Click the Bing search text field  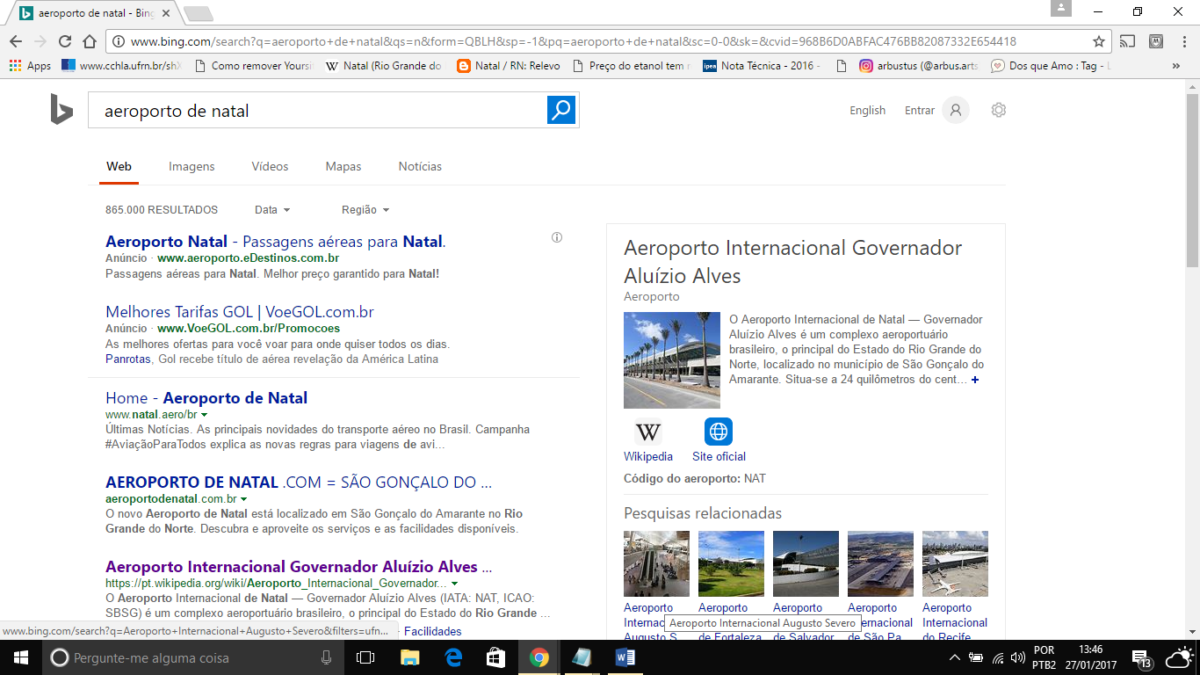(318, 110)
